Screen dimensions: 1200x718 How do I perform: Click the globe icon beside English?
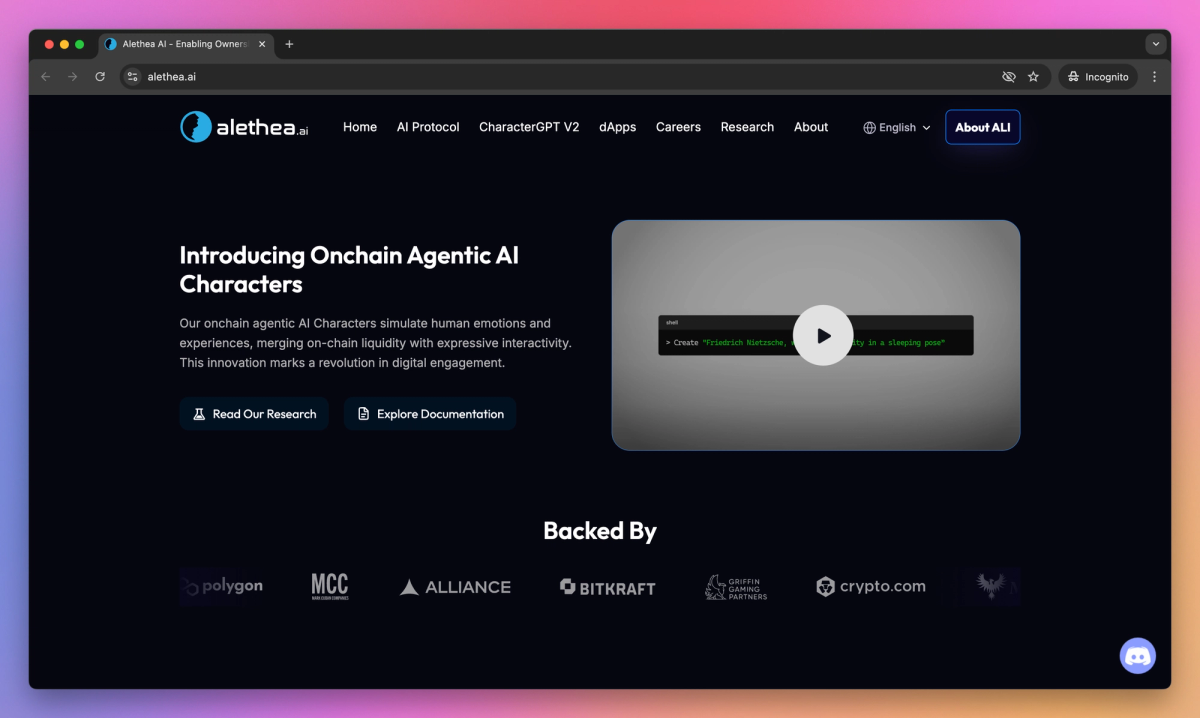pos(869,128)
